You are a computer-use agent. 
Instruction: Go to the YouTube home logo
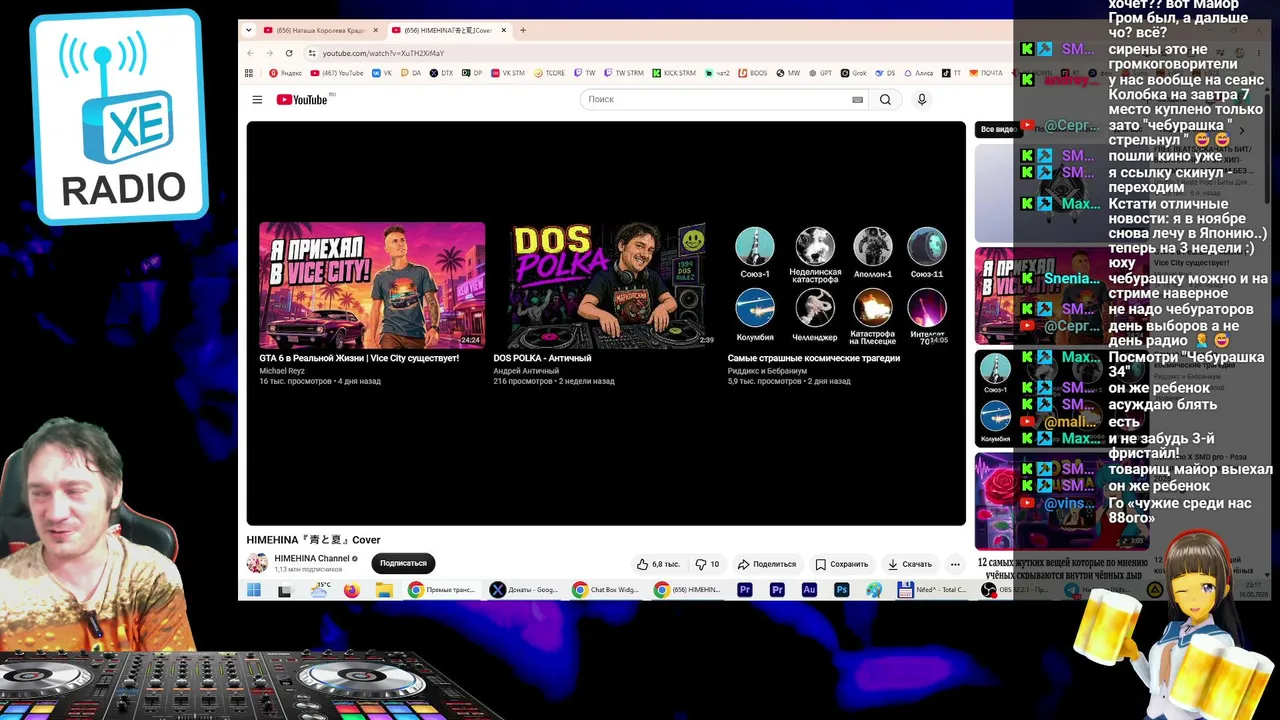303,99
